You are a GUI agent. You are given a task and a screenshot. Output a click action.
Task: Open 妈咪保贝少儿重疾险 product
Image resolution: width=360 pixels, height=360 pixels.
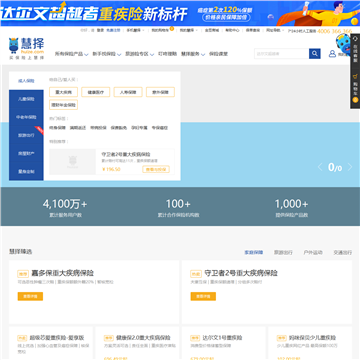(x=313, y=338)
